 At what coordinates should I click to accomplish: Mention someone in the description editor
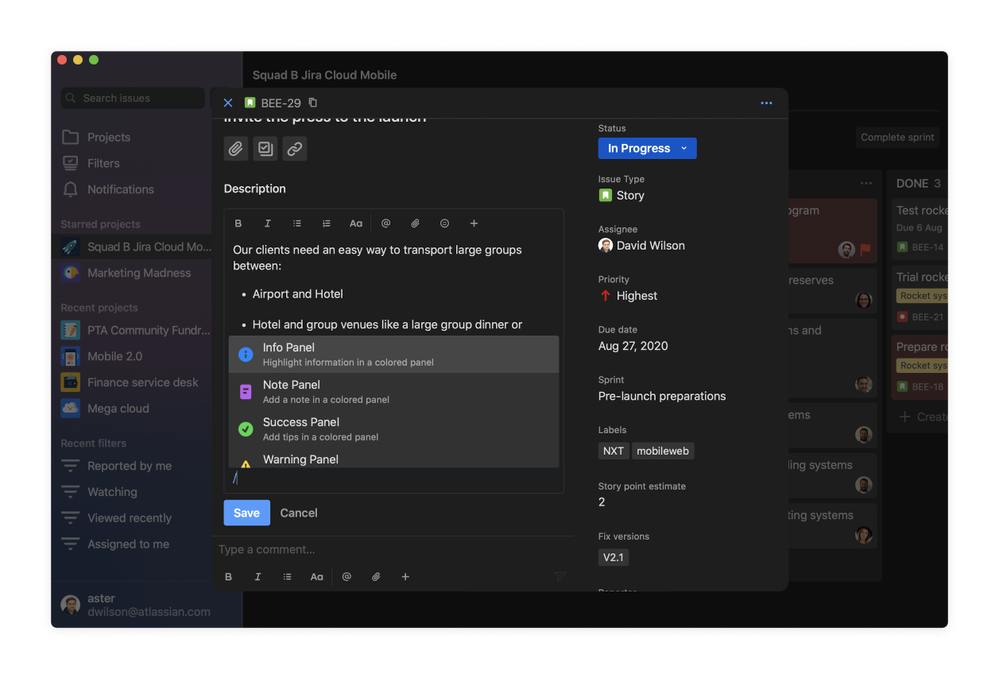(x=385, y=224)
